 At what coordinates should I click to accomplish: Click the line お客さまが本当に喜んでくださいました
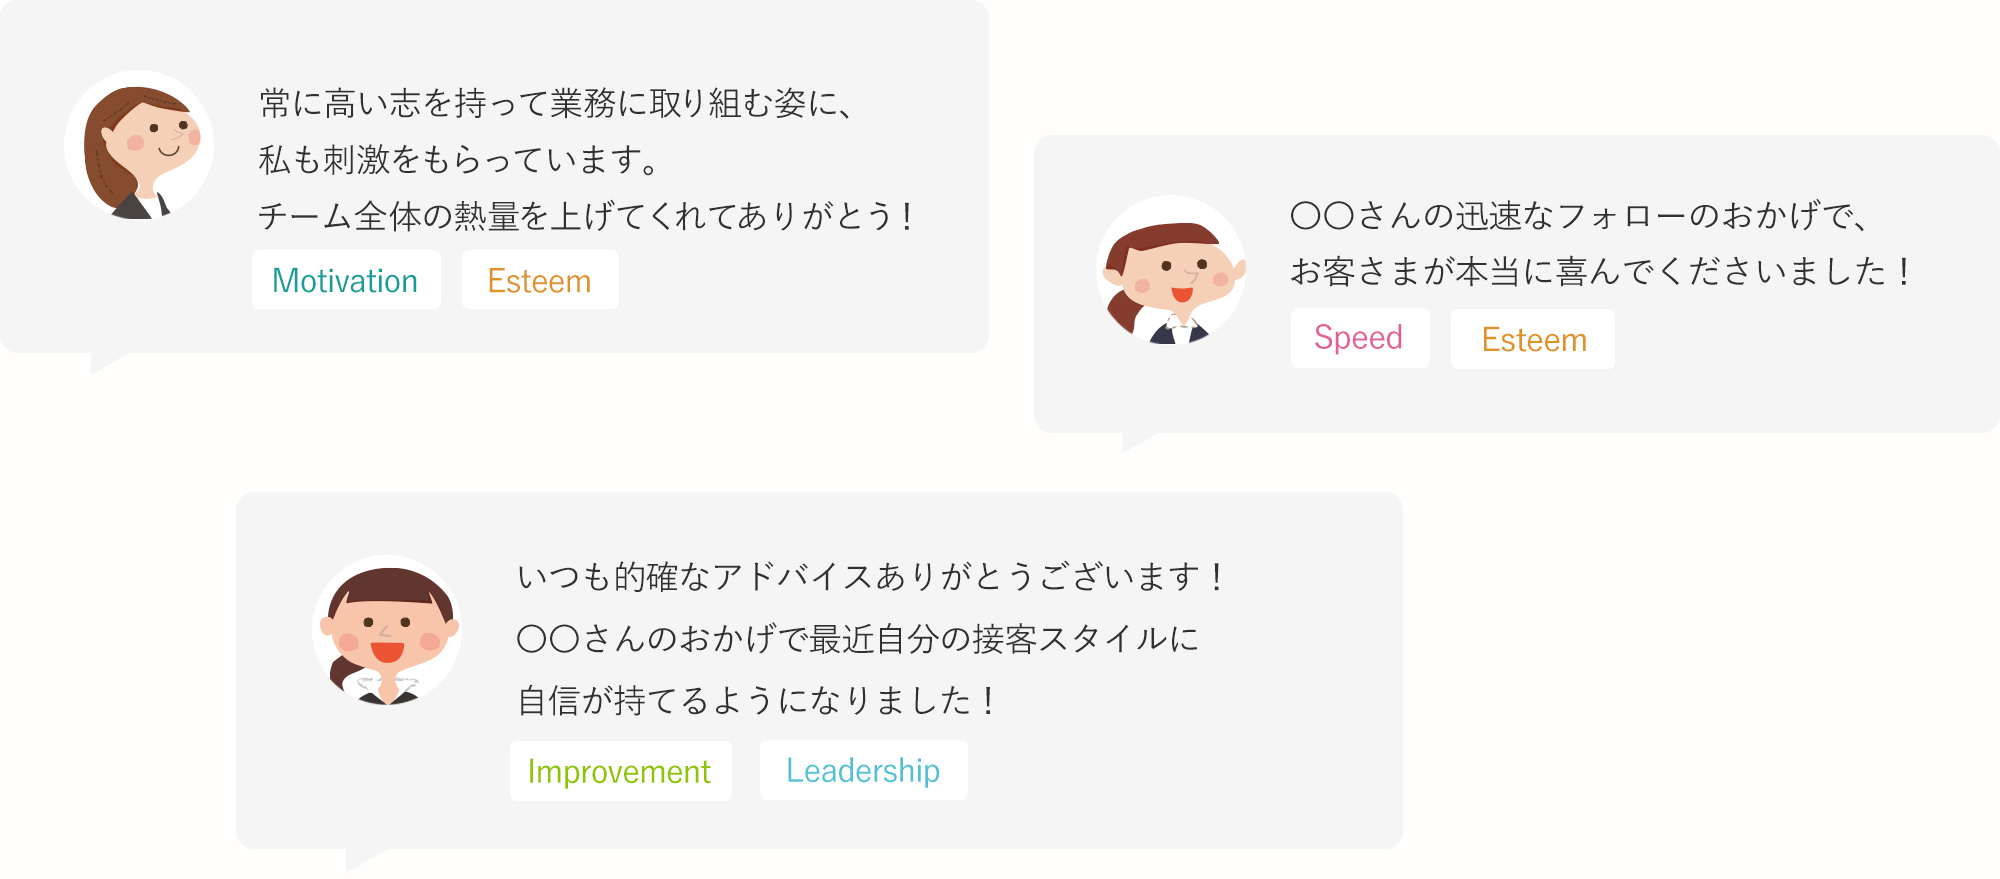(x=1600, y=271)
